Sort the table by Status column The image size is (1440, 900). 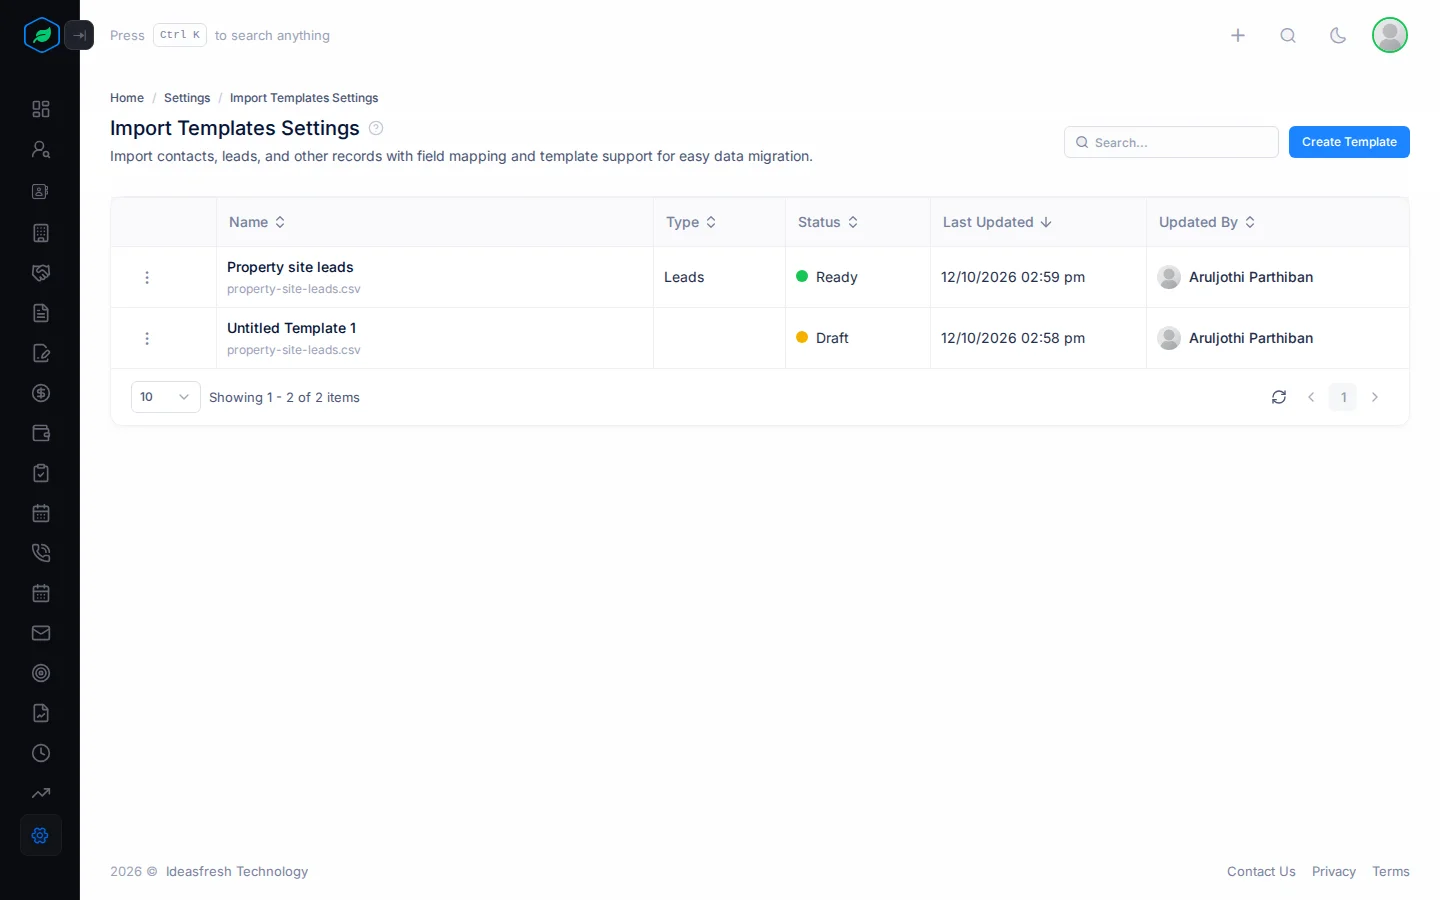[x=828, y=222]
